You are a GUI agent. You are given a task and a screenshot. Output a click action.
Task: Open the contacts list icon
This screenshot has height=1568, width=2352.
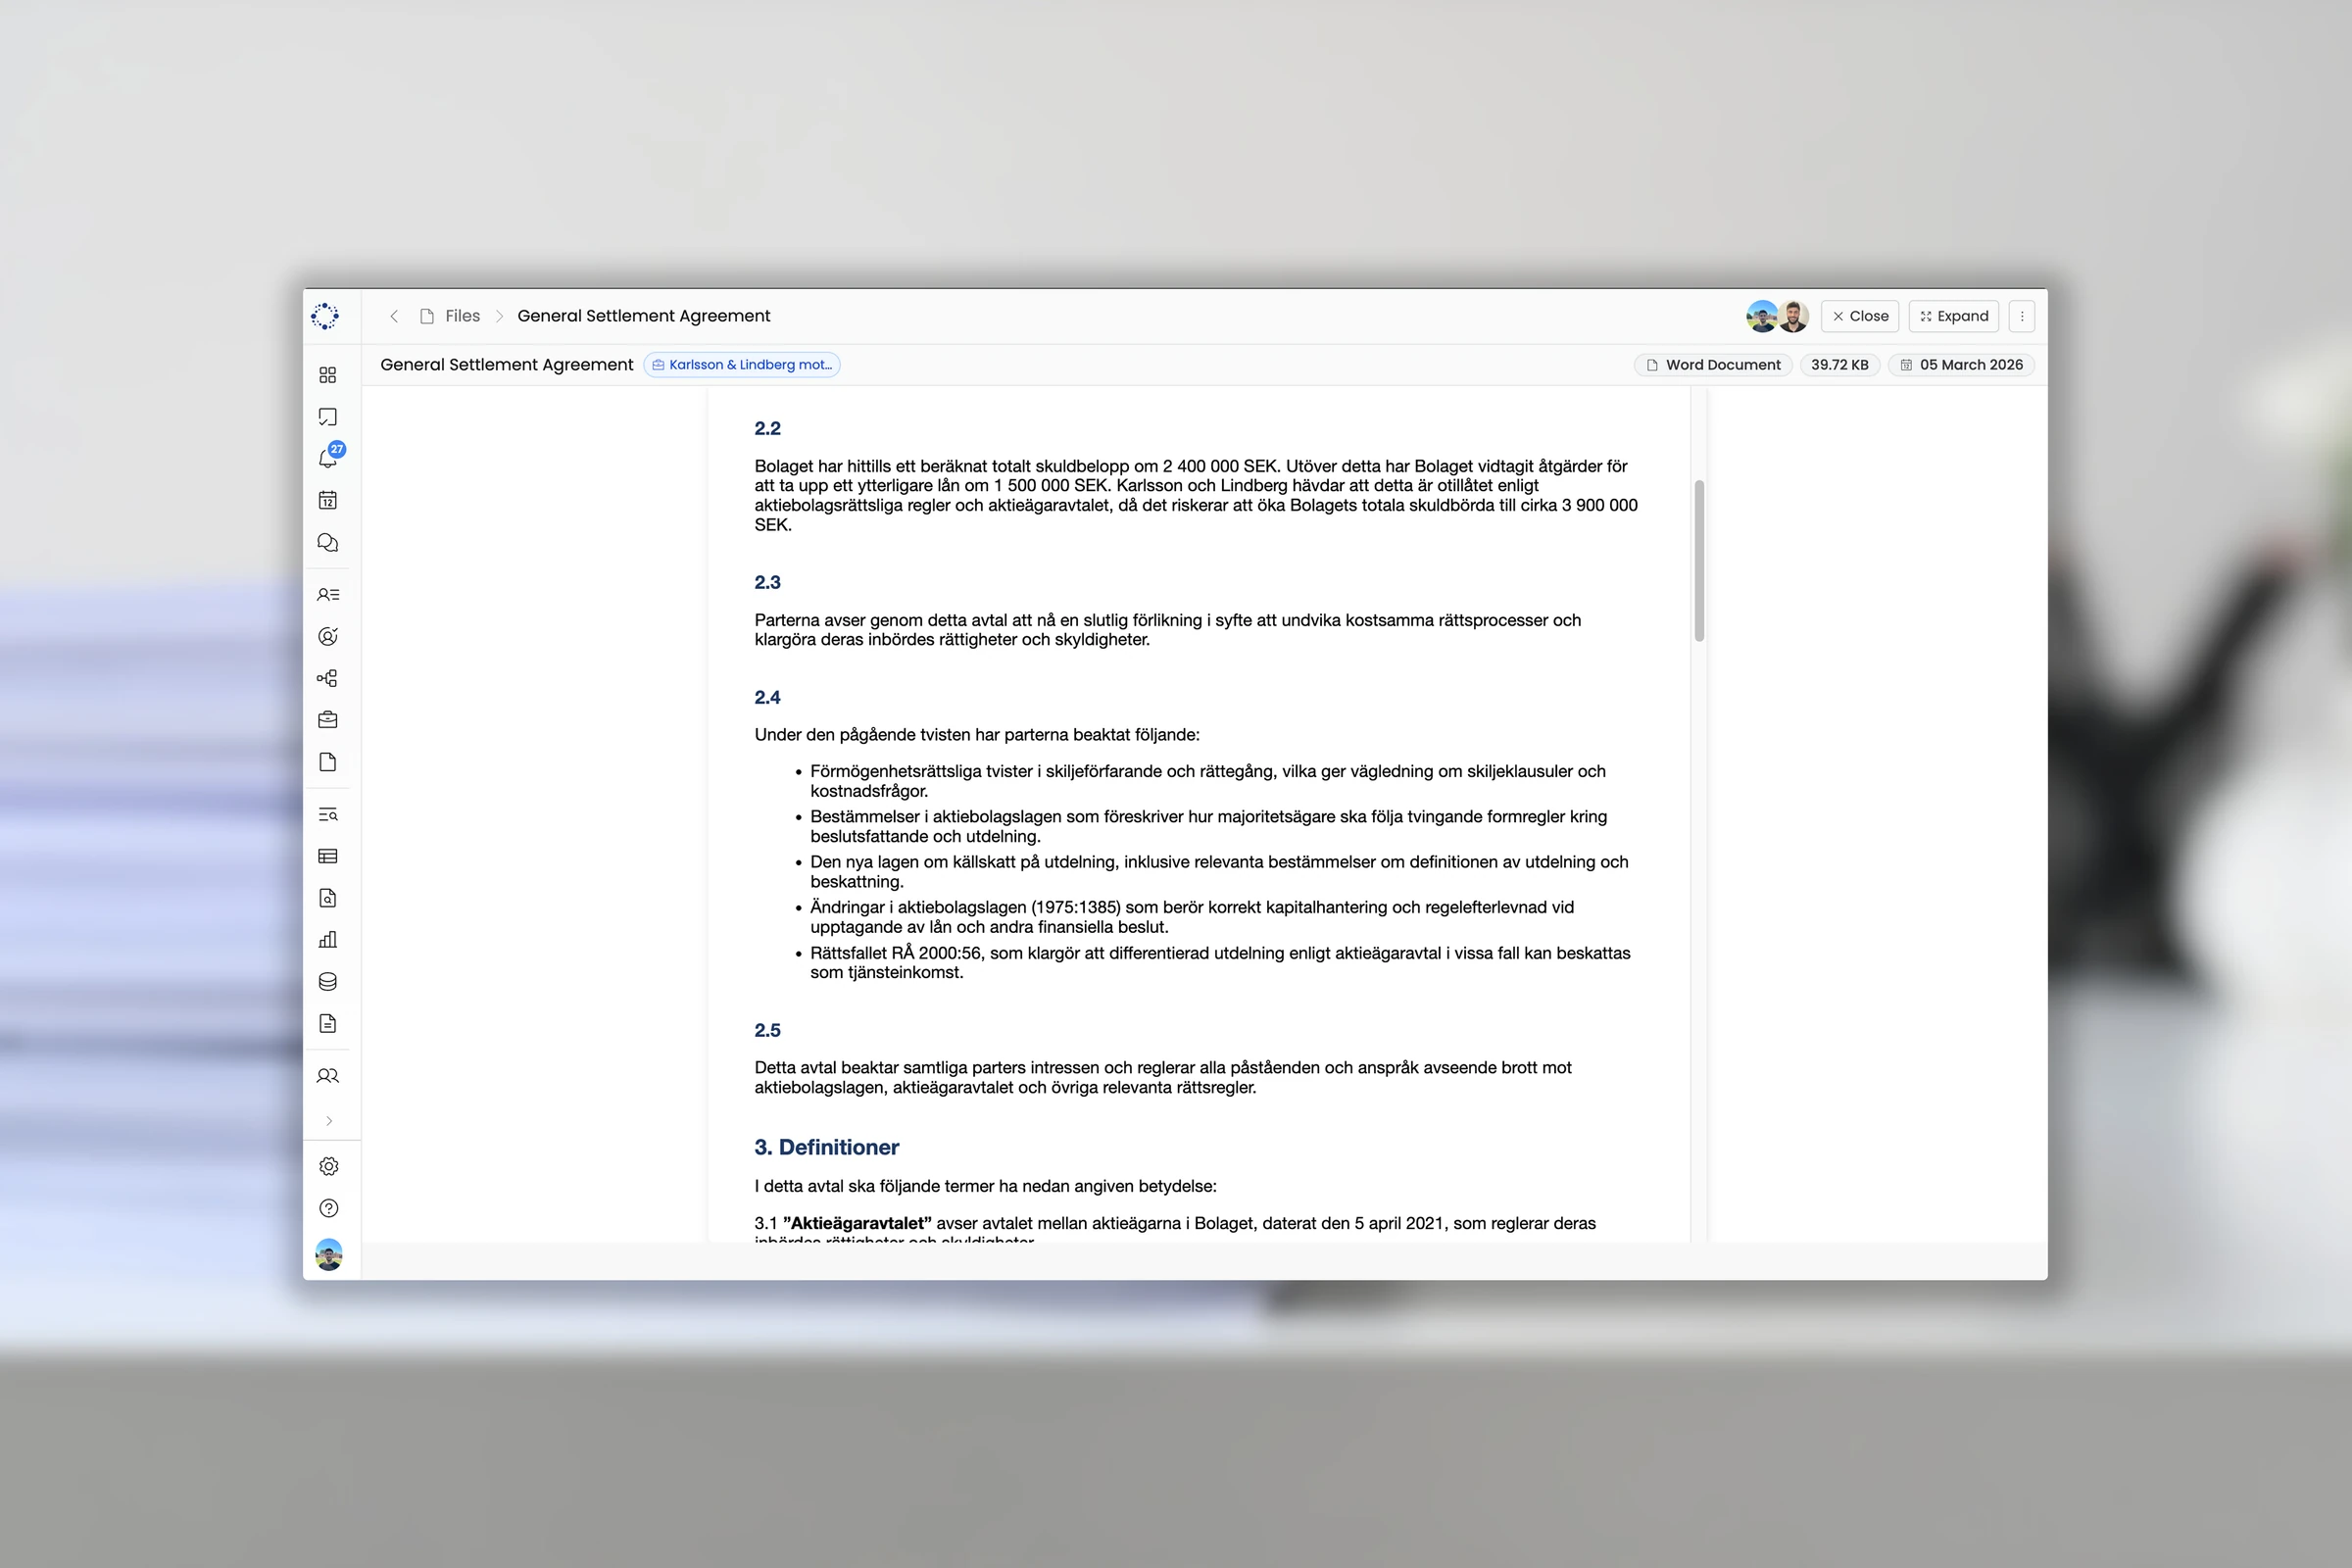(x=327, y=594)
